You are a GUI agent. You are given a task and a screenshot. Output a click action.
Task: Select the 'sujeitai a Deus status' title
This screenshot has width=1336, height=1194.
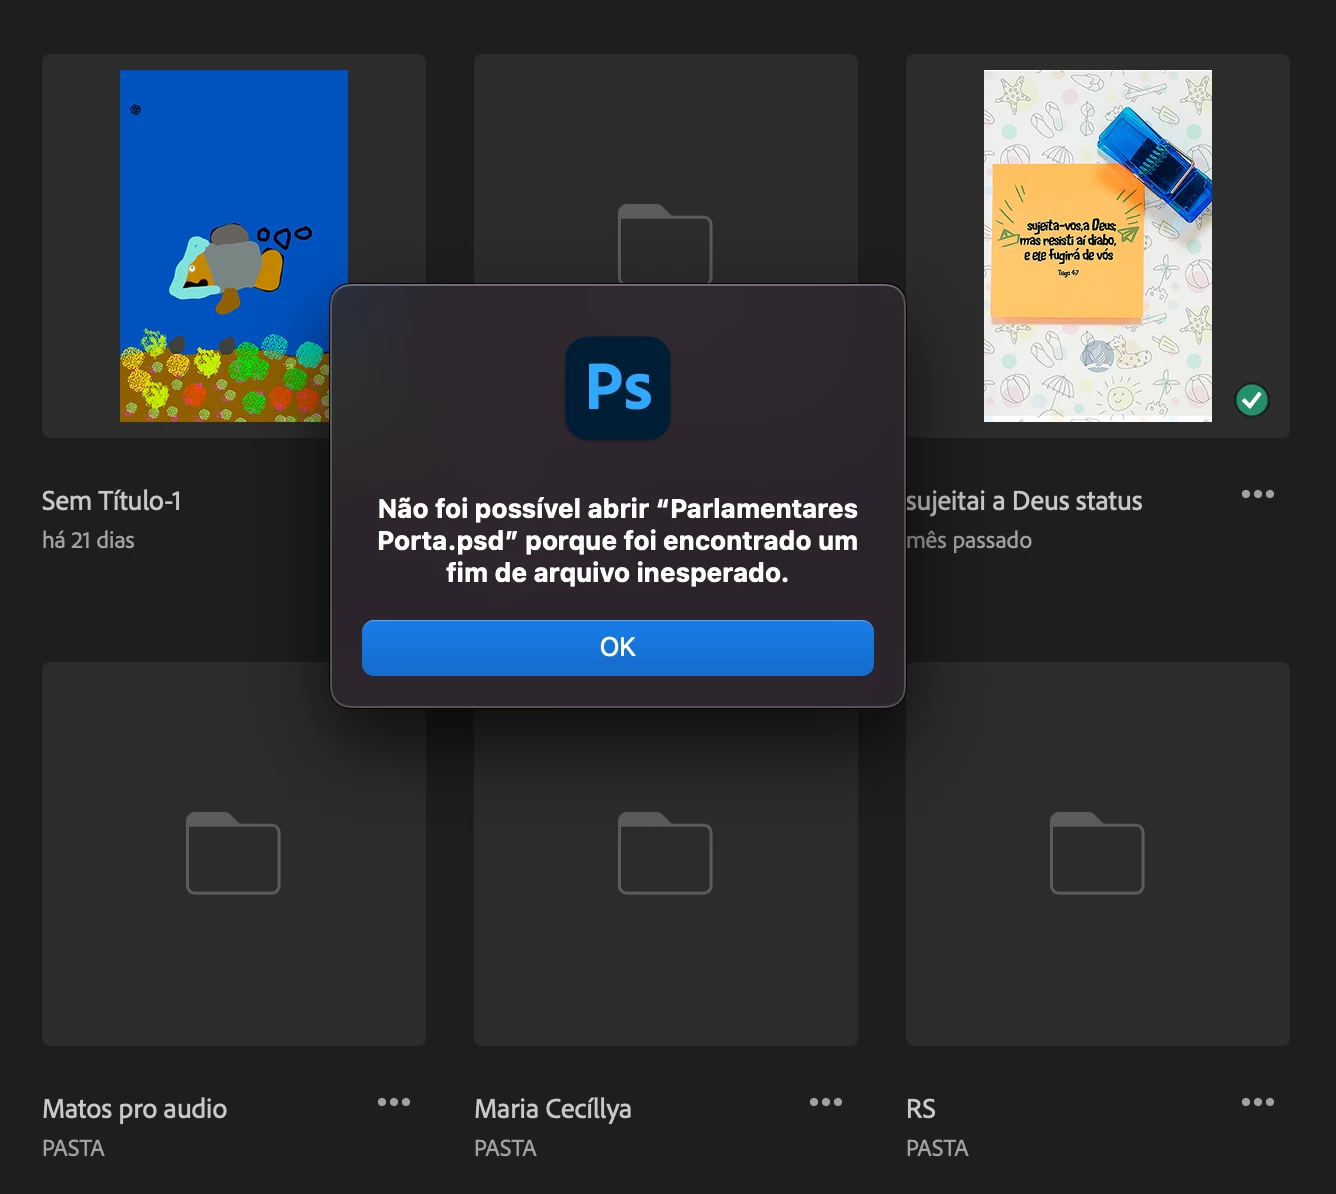tap(1024, 501)
